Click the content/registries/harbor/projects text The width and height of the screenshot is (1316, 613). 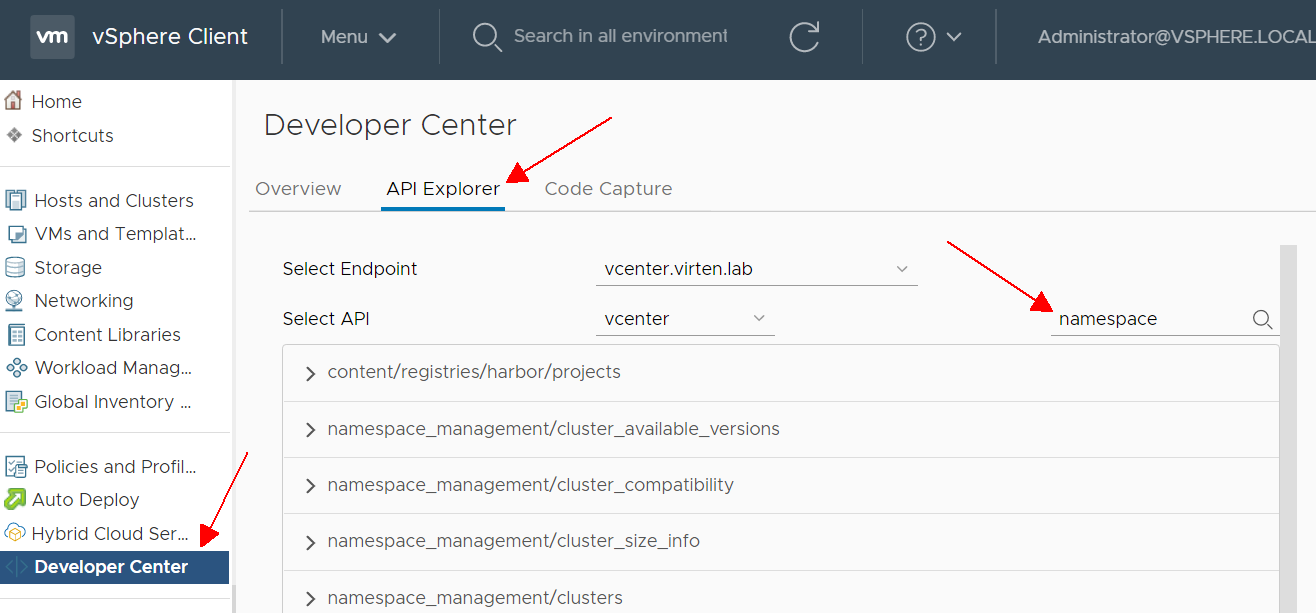(x=474, y=372)
